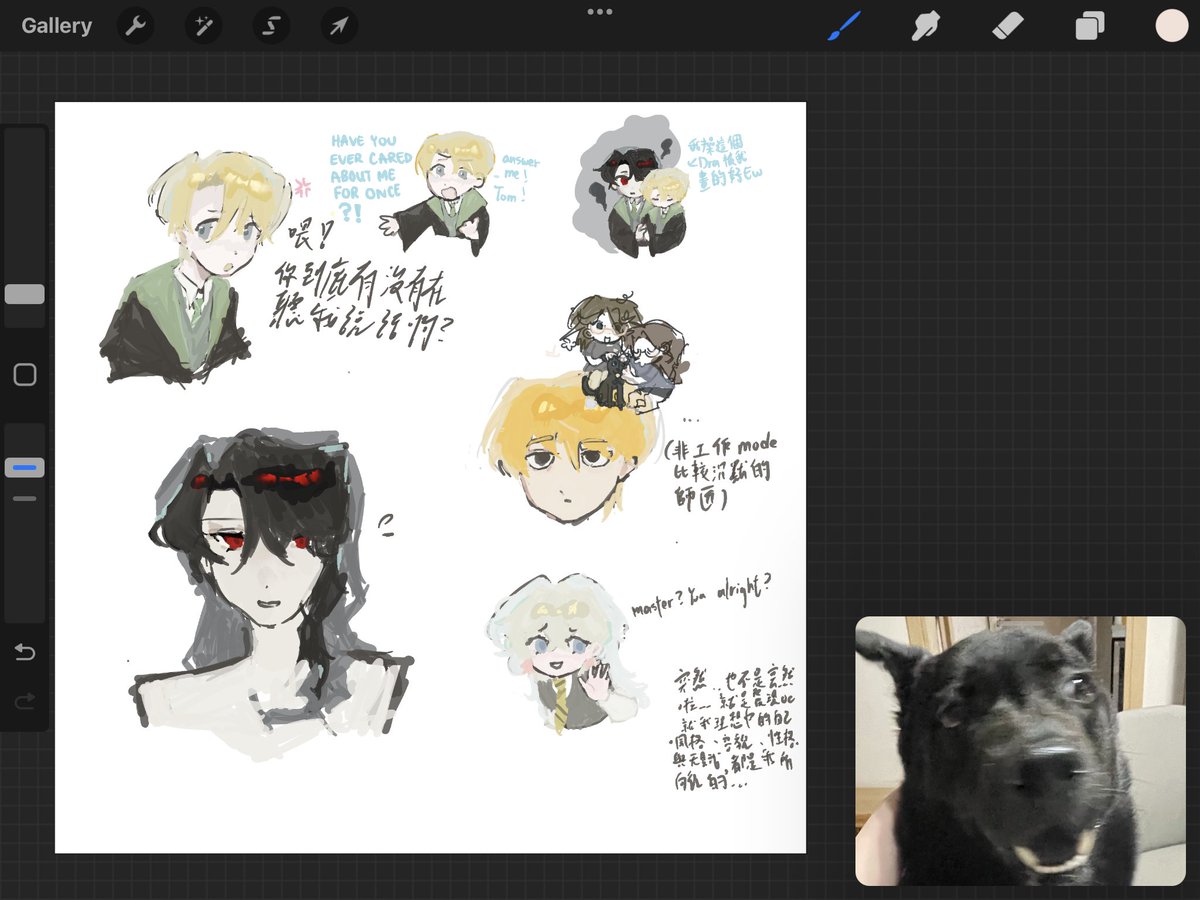Click the brush opacity slider handle

[x=25, y=467]
